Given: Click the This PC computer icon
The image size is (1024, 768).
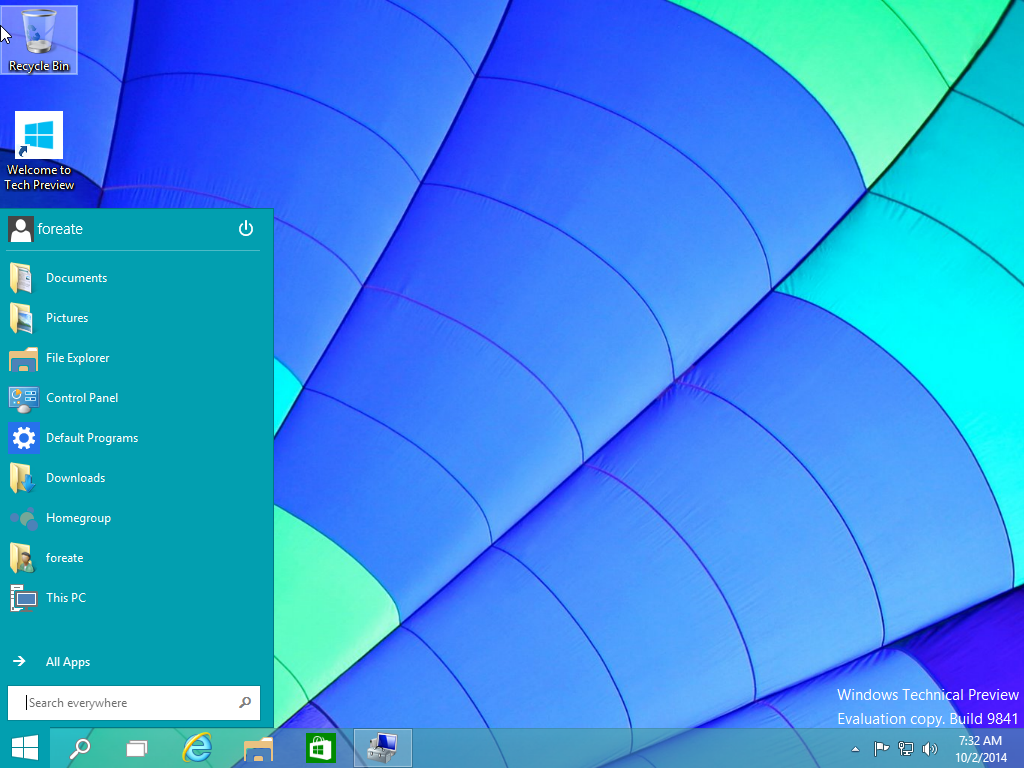Looking at the screenshot, I should coord(24,598).
